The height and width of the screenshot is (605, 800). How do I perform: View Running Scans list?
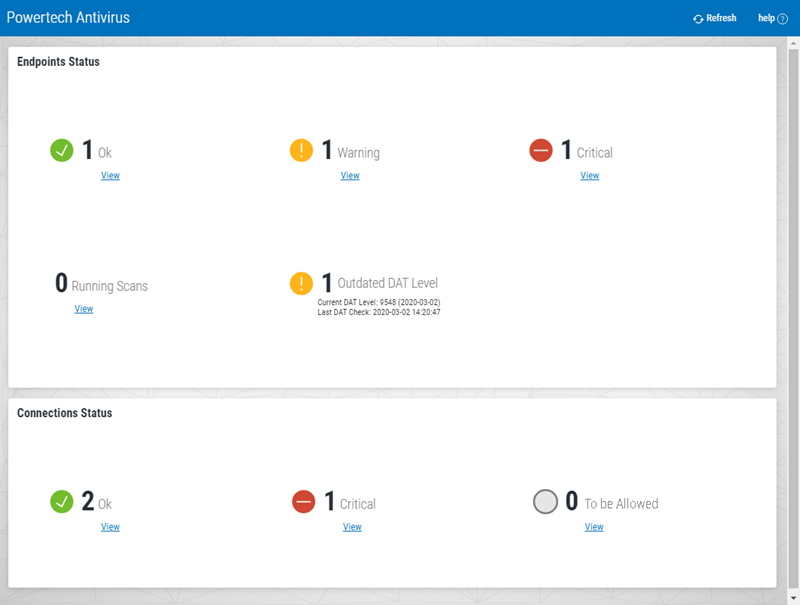point(84,309)
